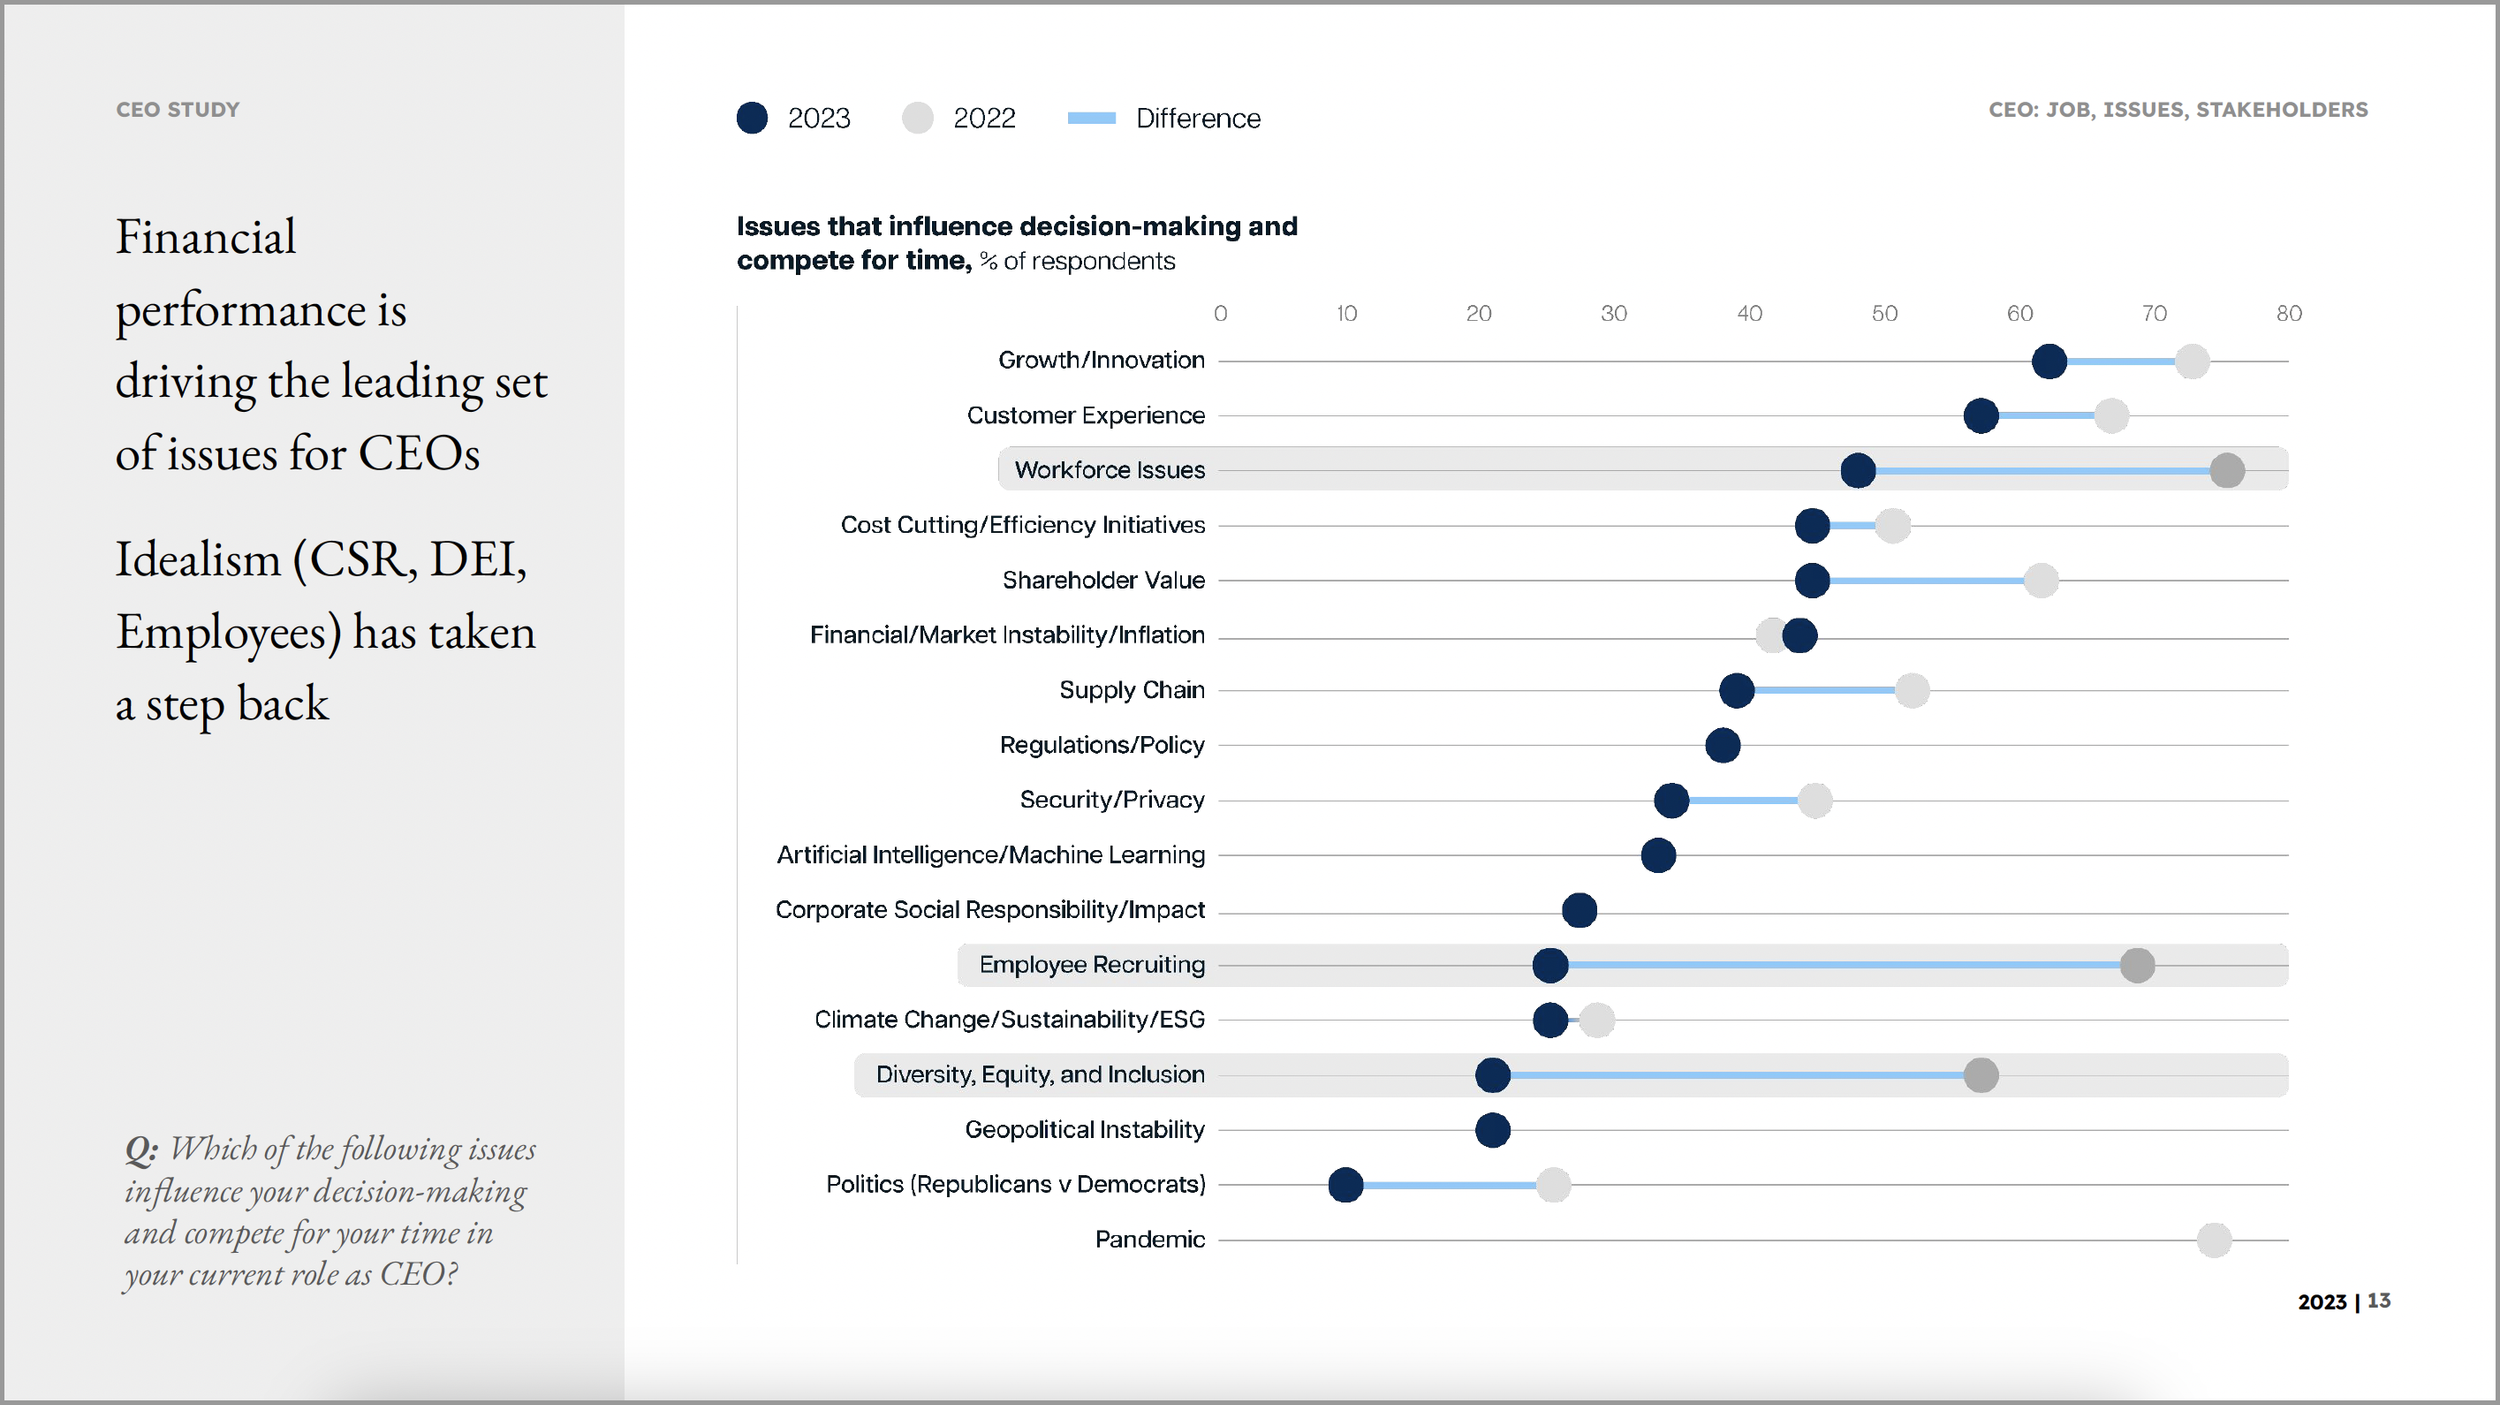Image resolution: width=2500 pixels, height=1405 pixels.
Task: Expand the highlighted Workforce Issues row
Action: point(1110,469)
